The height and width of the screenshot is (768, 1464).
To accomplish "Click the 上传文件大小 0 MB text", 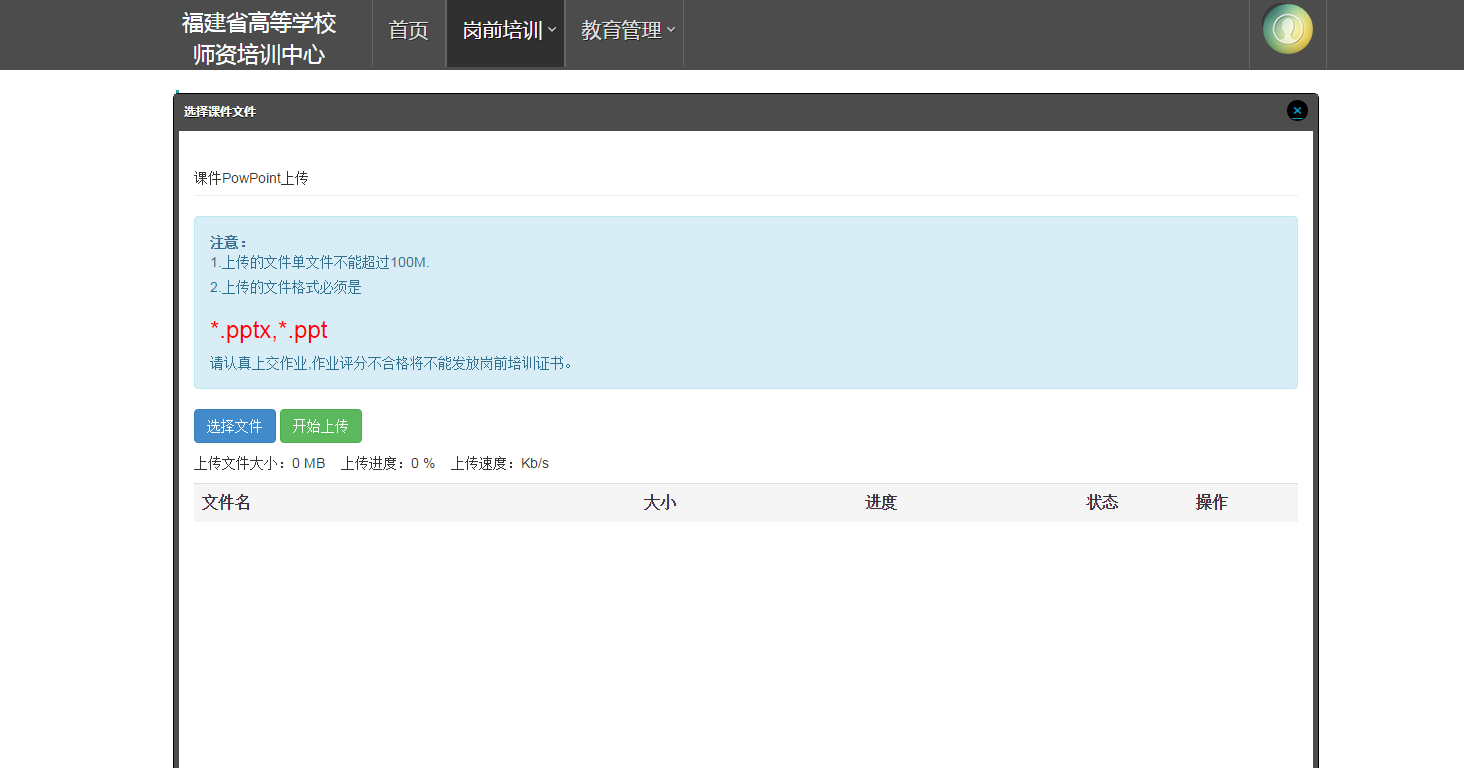I will tap(259, 464).
